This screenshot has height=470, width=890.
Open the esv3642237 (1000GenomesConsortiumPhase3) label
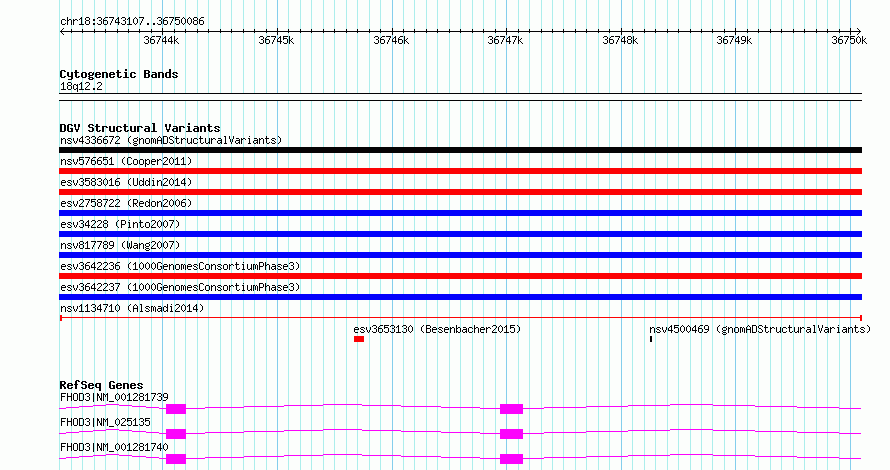pos(180,287)
